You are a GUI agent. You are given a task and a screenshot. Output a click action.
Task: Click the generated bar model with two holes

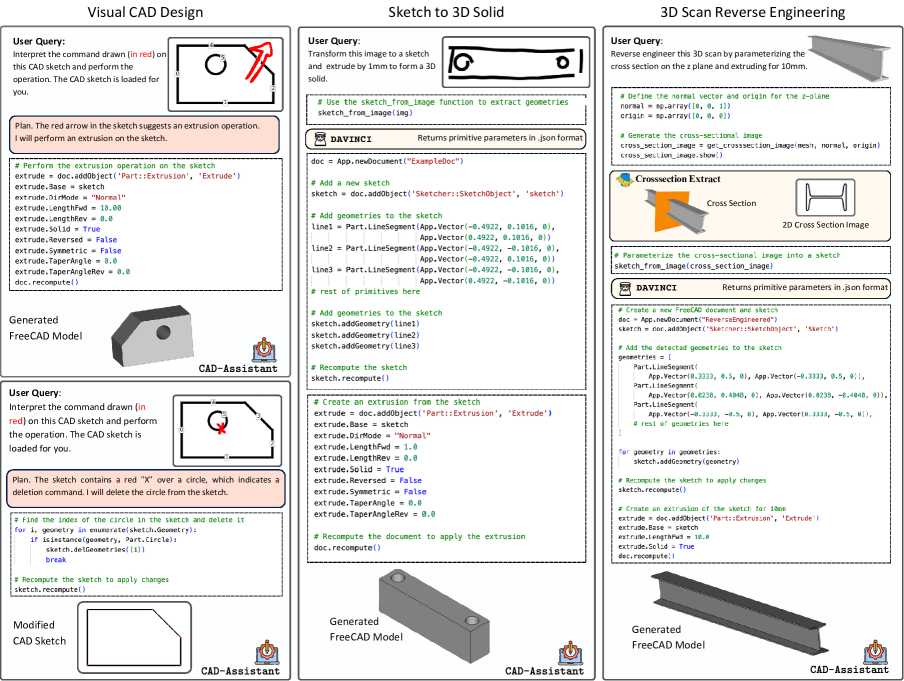point(434,616)
